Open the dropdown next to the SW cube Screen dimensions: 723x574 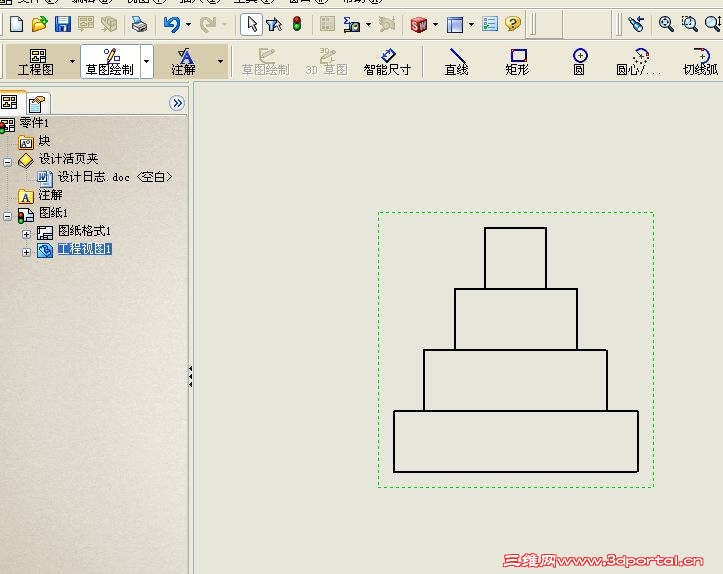pyautogui.click(x=435, y=24)
